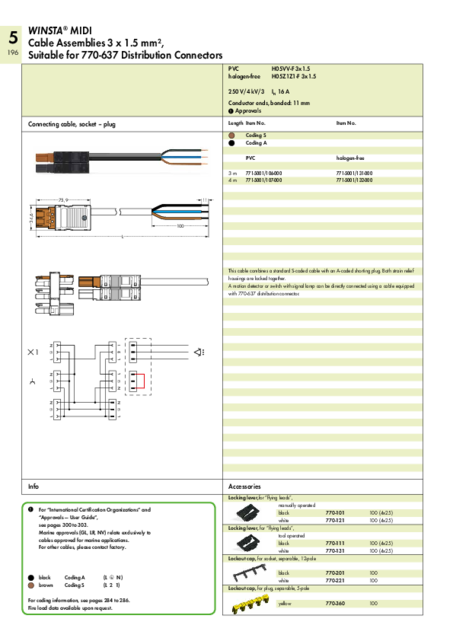
Task: Click accessory item number 770-201
Action: coord(335,573)
